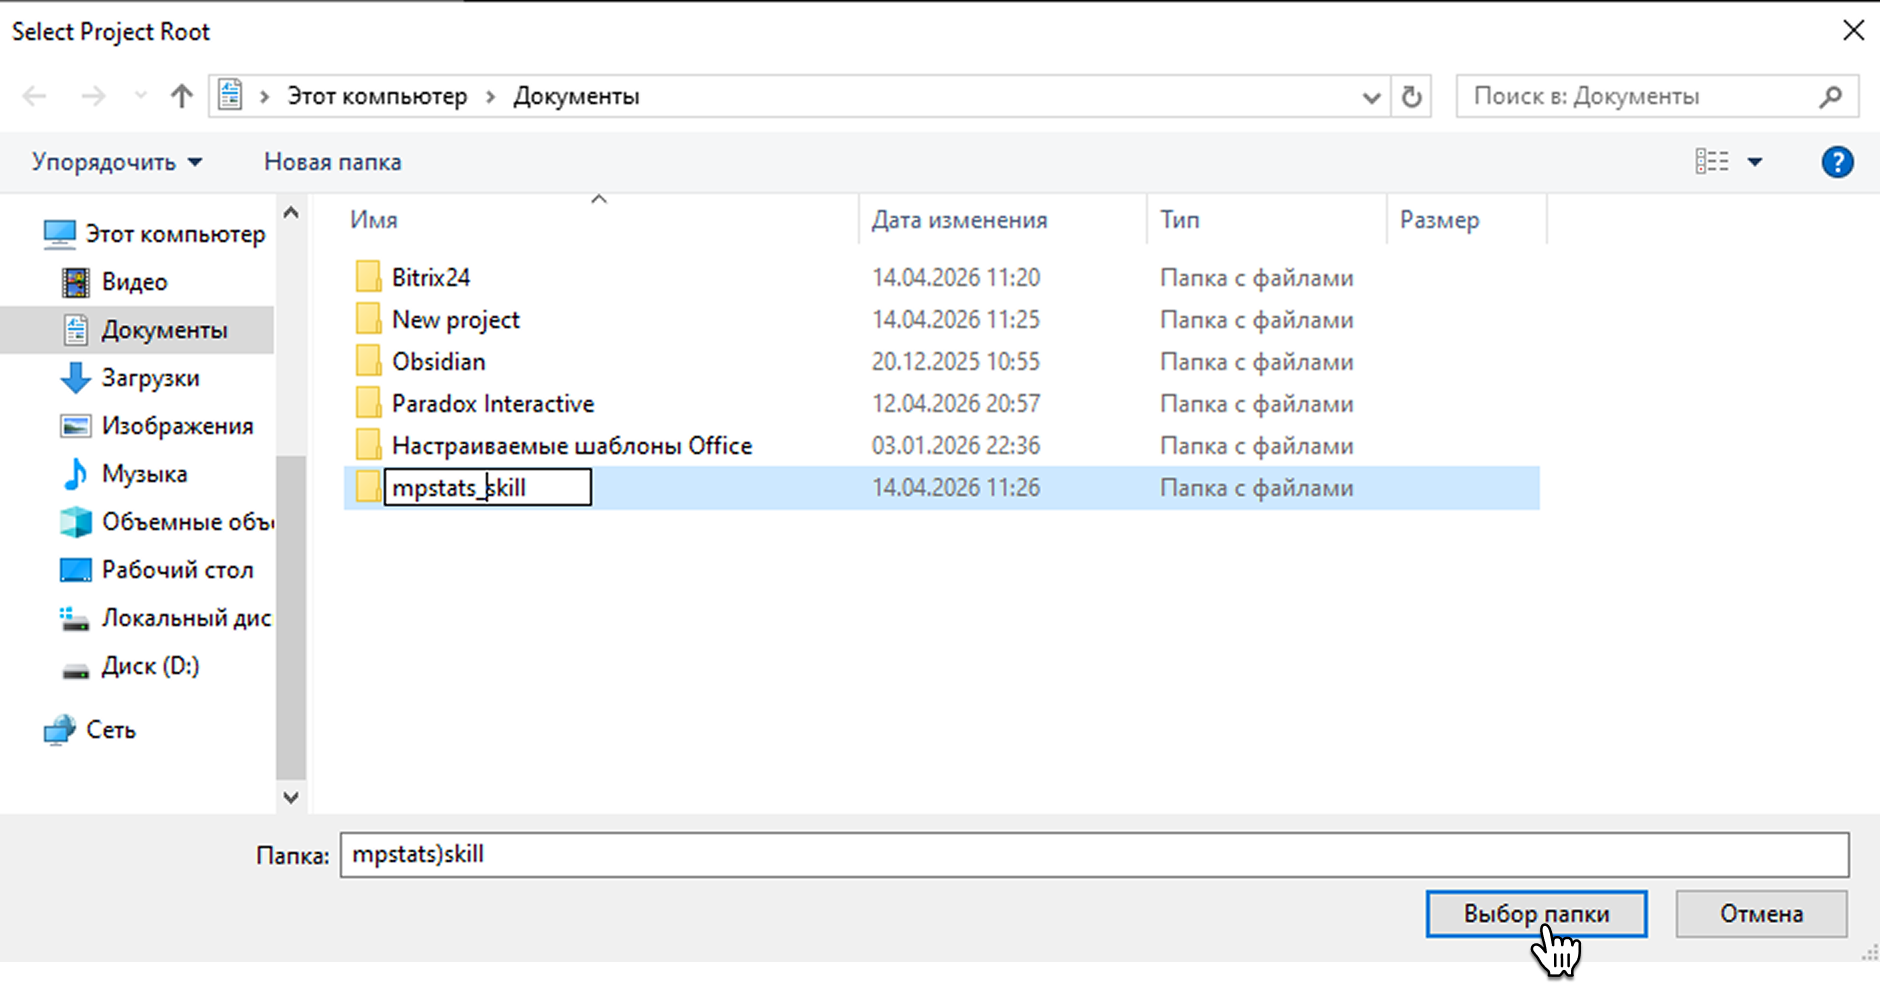Click the refresh icon in address bar
The height and width of the screenshot is (990, 1880).
[x=1411, y=97]
